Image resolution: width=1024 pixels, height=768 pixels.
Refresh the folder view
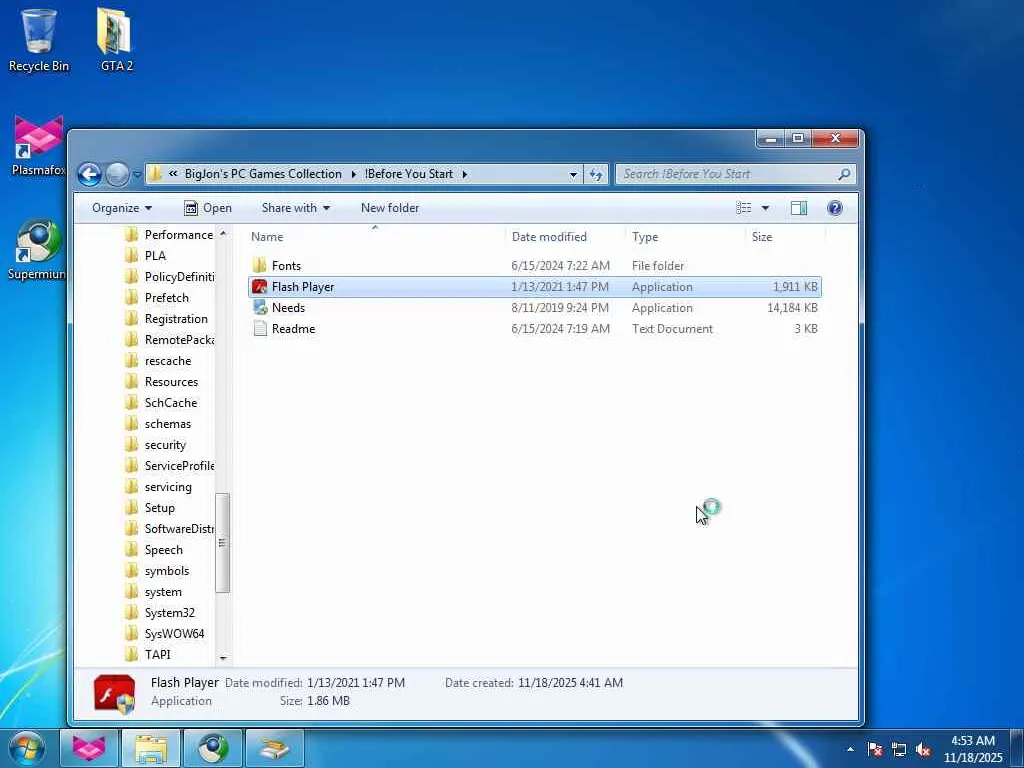[596, 174]
